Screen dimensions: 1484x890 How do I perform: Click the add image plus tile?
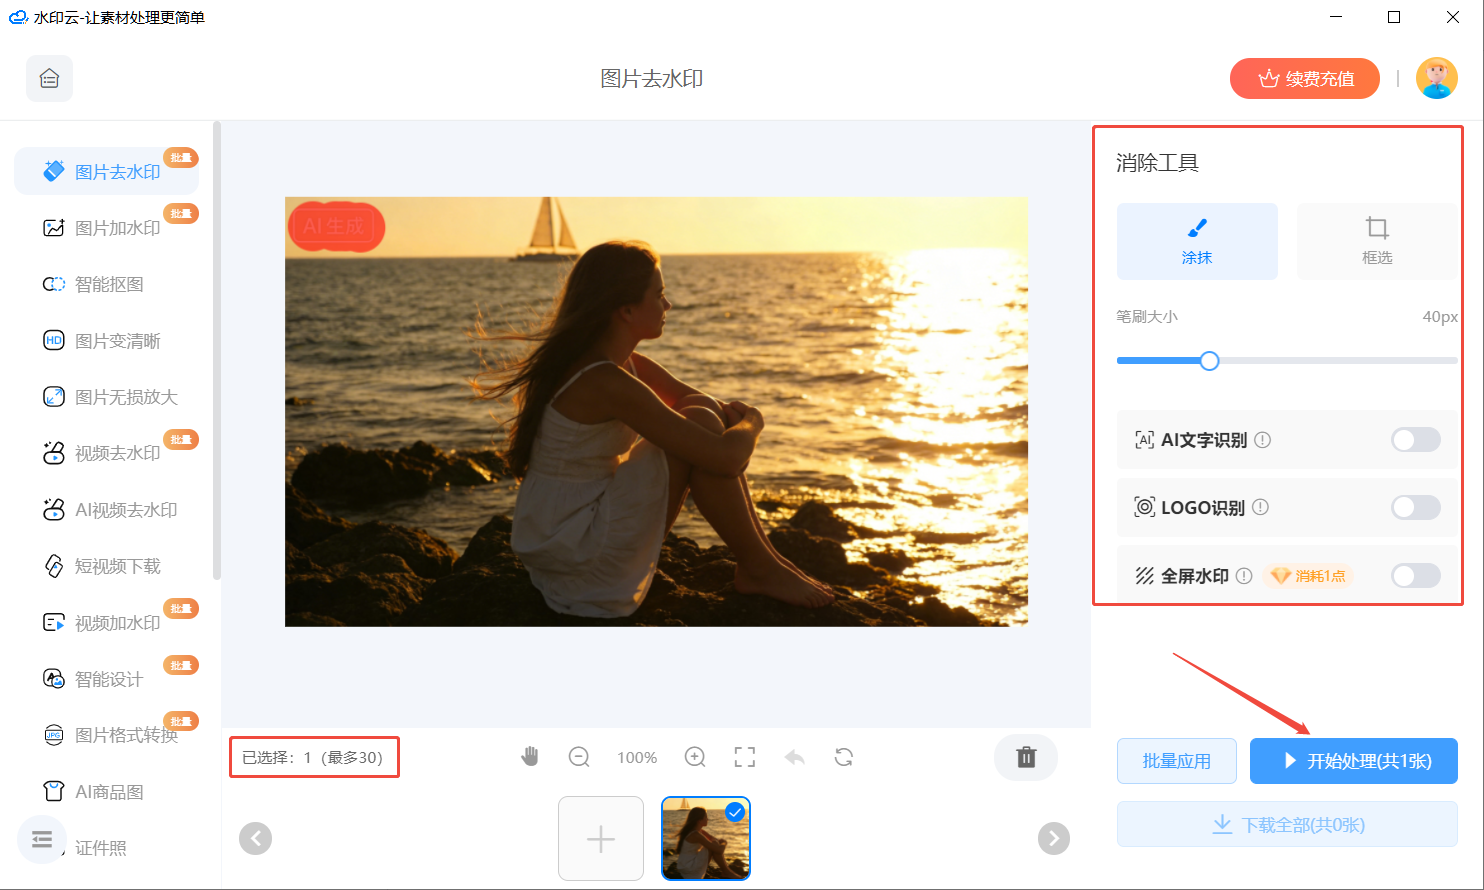pos(601,838)
